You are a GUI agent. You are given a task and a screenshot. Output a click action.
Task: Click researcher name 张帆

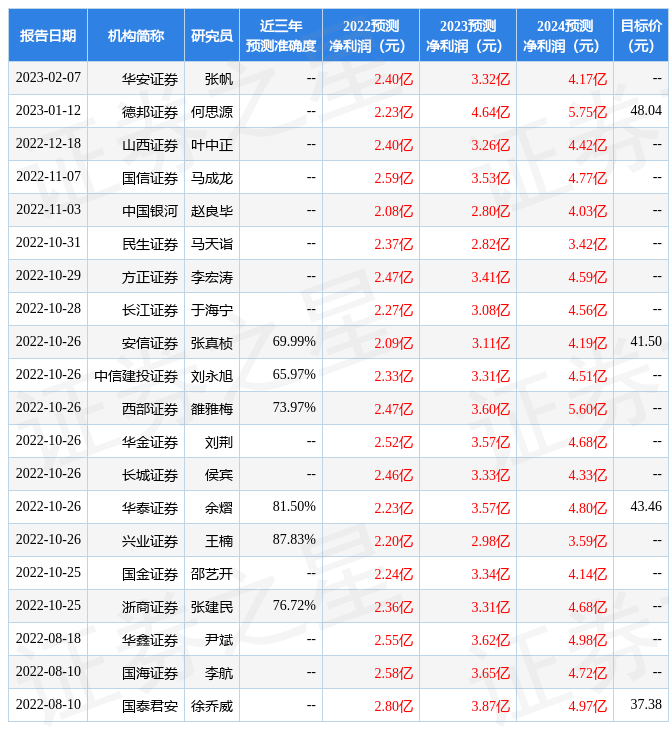pyautogui.click(x=219, y=79)
